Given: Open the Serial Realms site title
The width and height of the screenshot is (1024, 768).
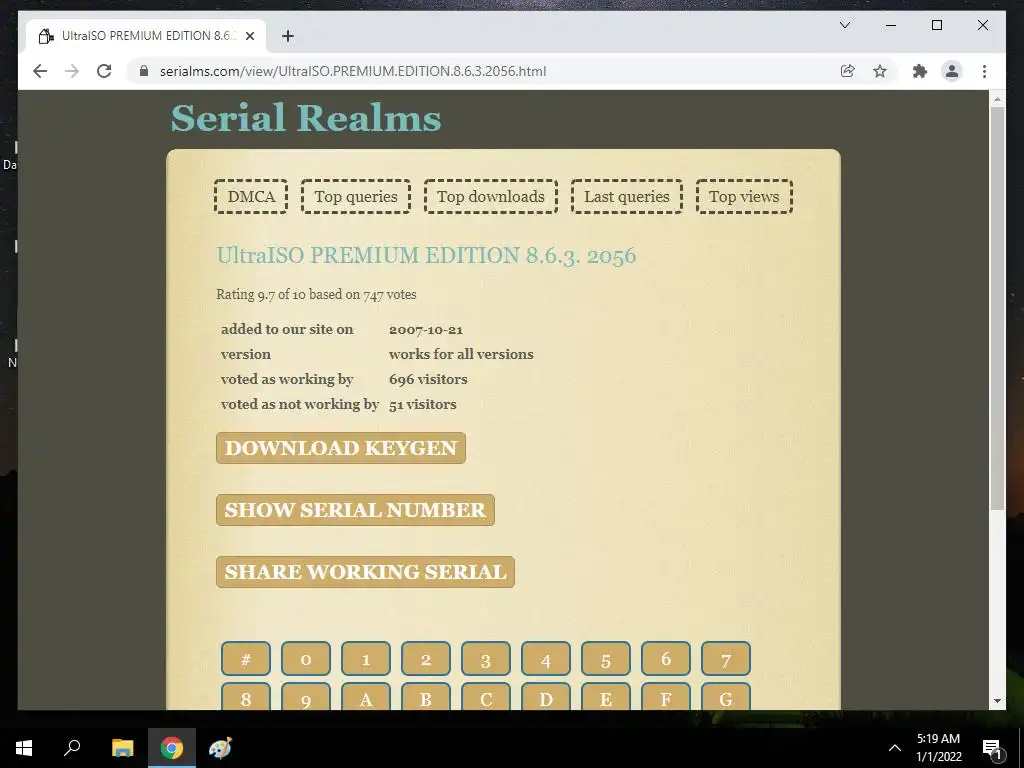Looking at the screenshot, I should pyautogui.click(x=306, y=118).
